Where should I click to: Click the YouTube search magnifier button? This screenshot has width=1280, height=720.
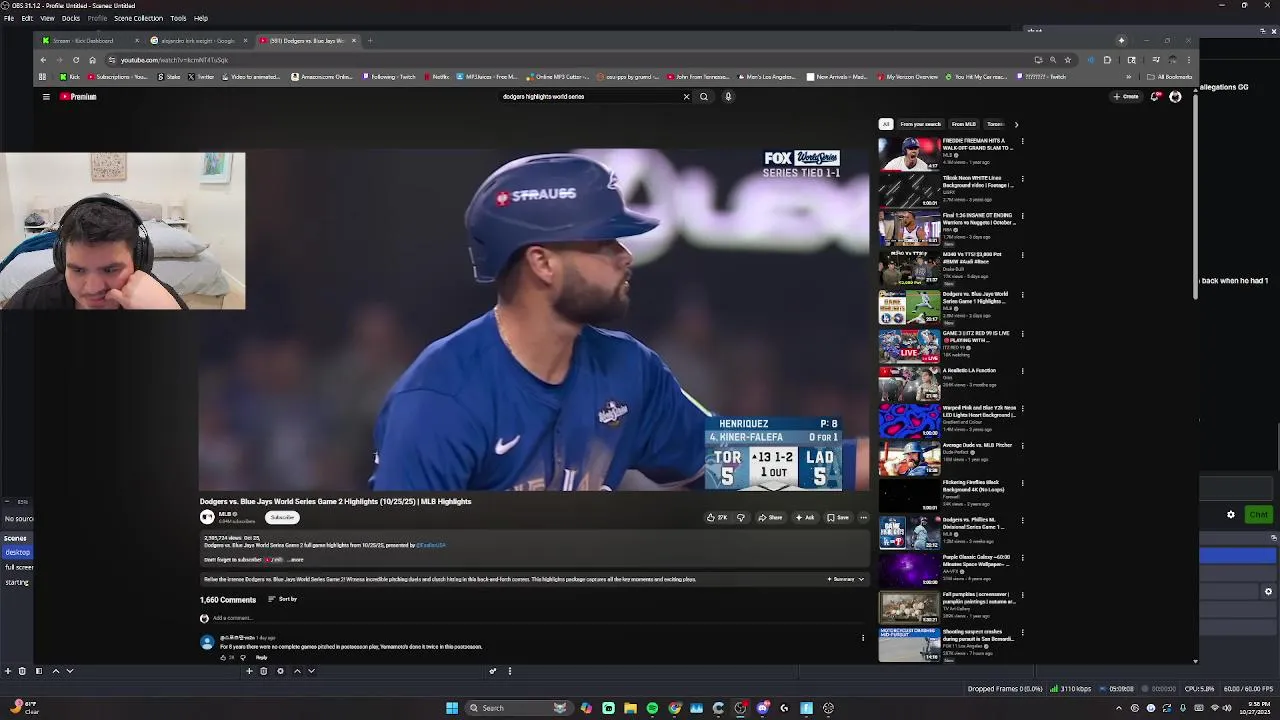(704, 97)
